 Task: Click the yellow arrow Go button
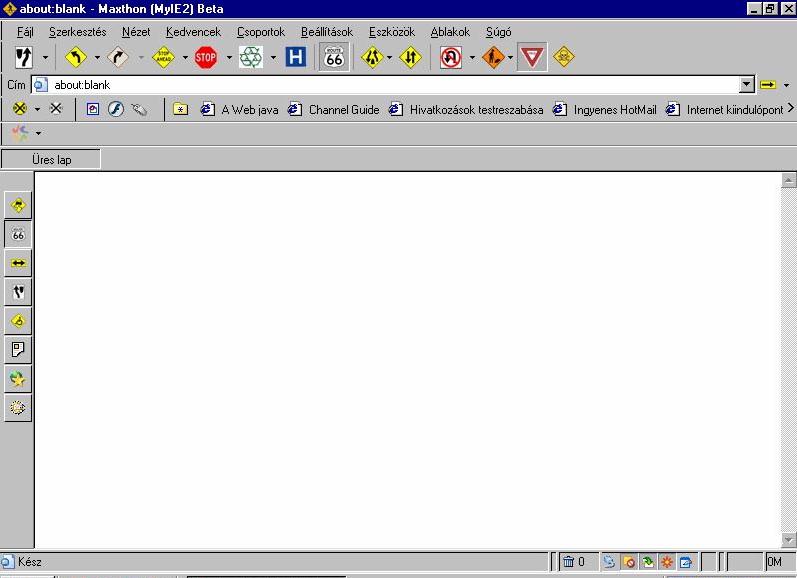(768, 85)
